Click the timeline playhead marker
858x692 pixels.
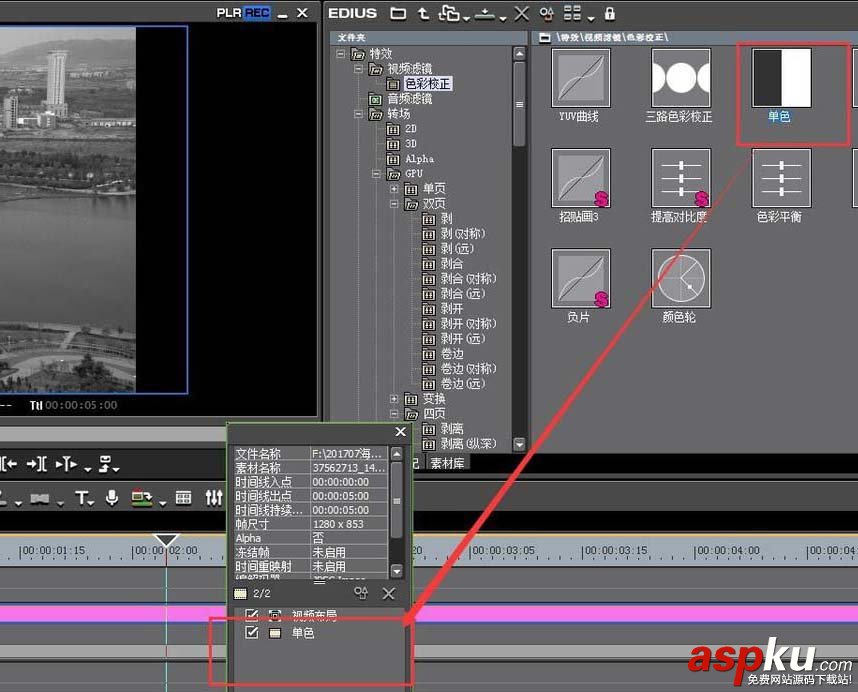166,540
